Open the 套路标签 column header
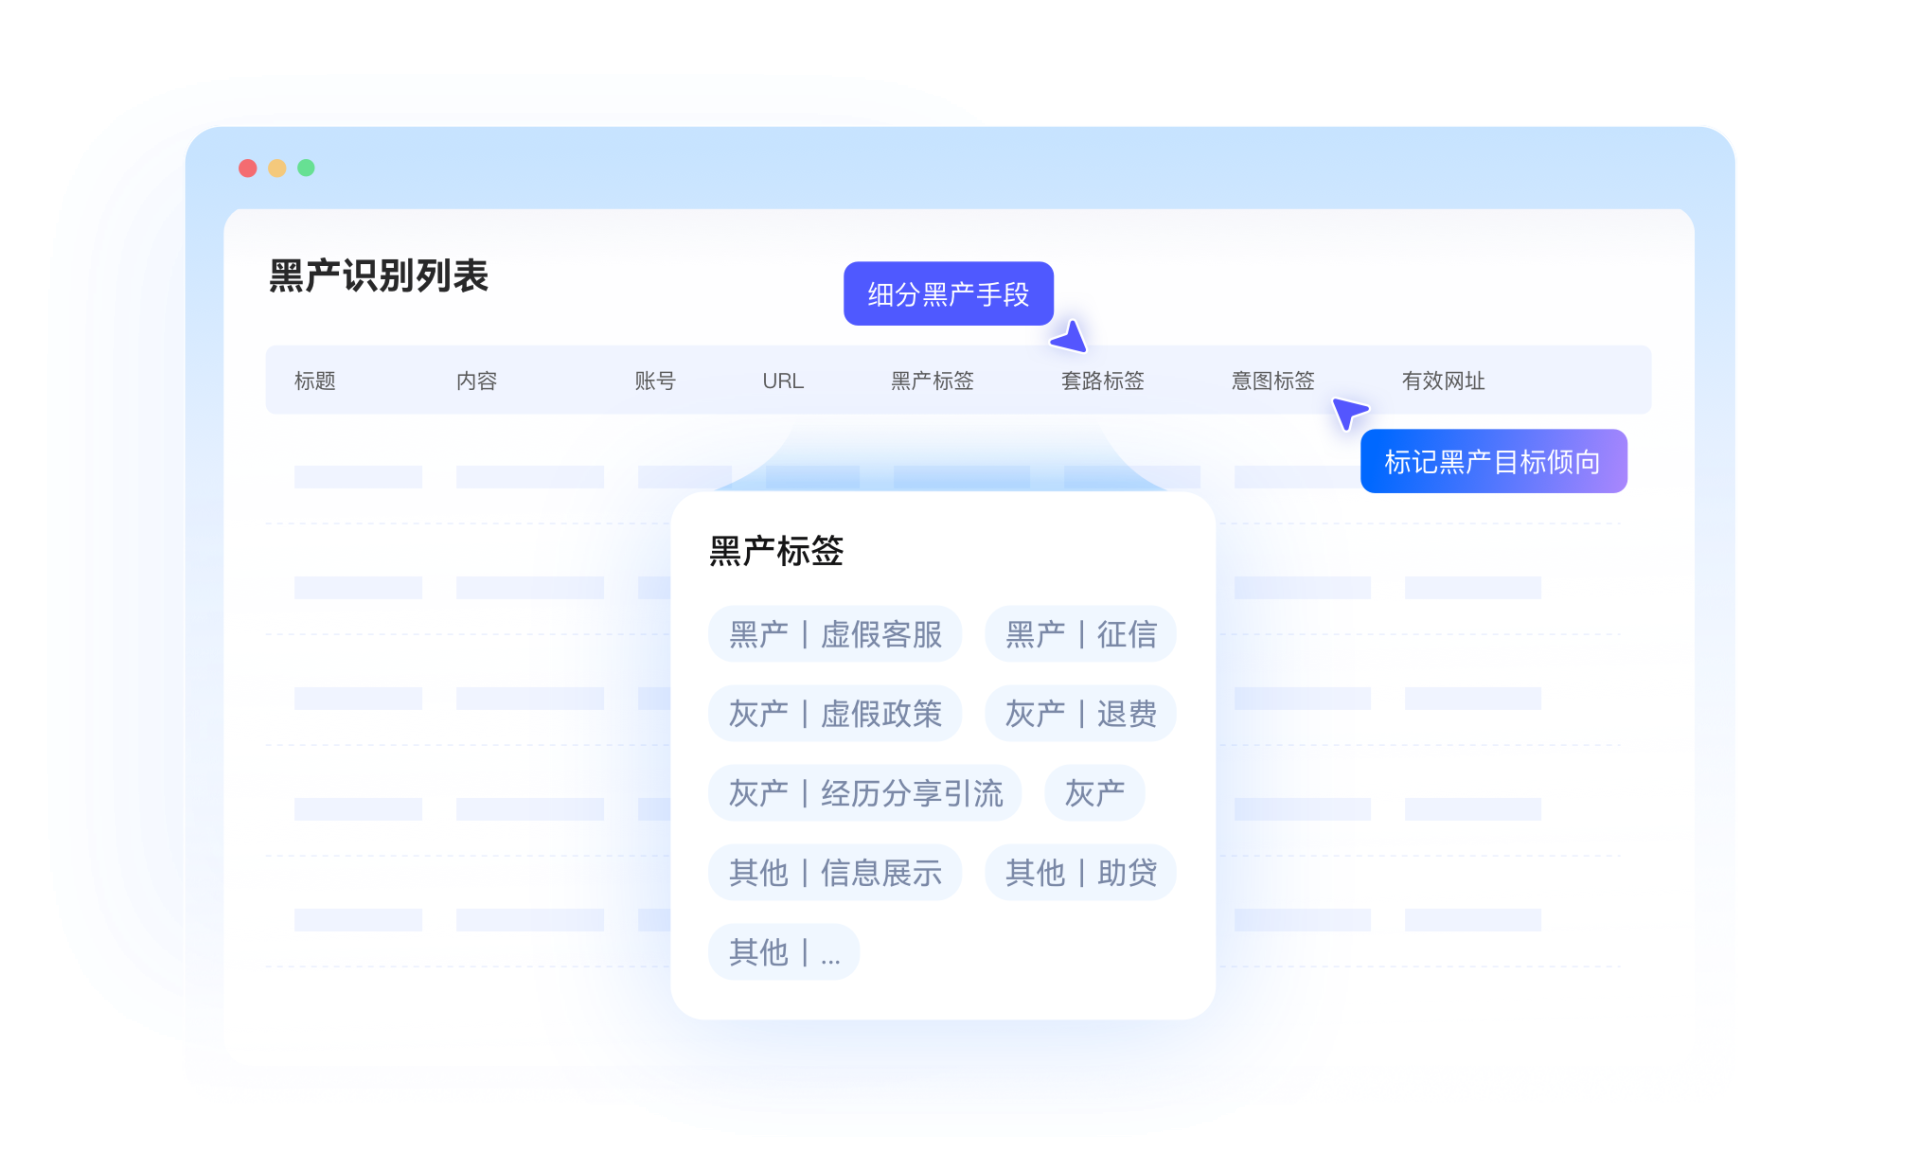1920x1170 pixels. click(x=1101, y=380)
